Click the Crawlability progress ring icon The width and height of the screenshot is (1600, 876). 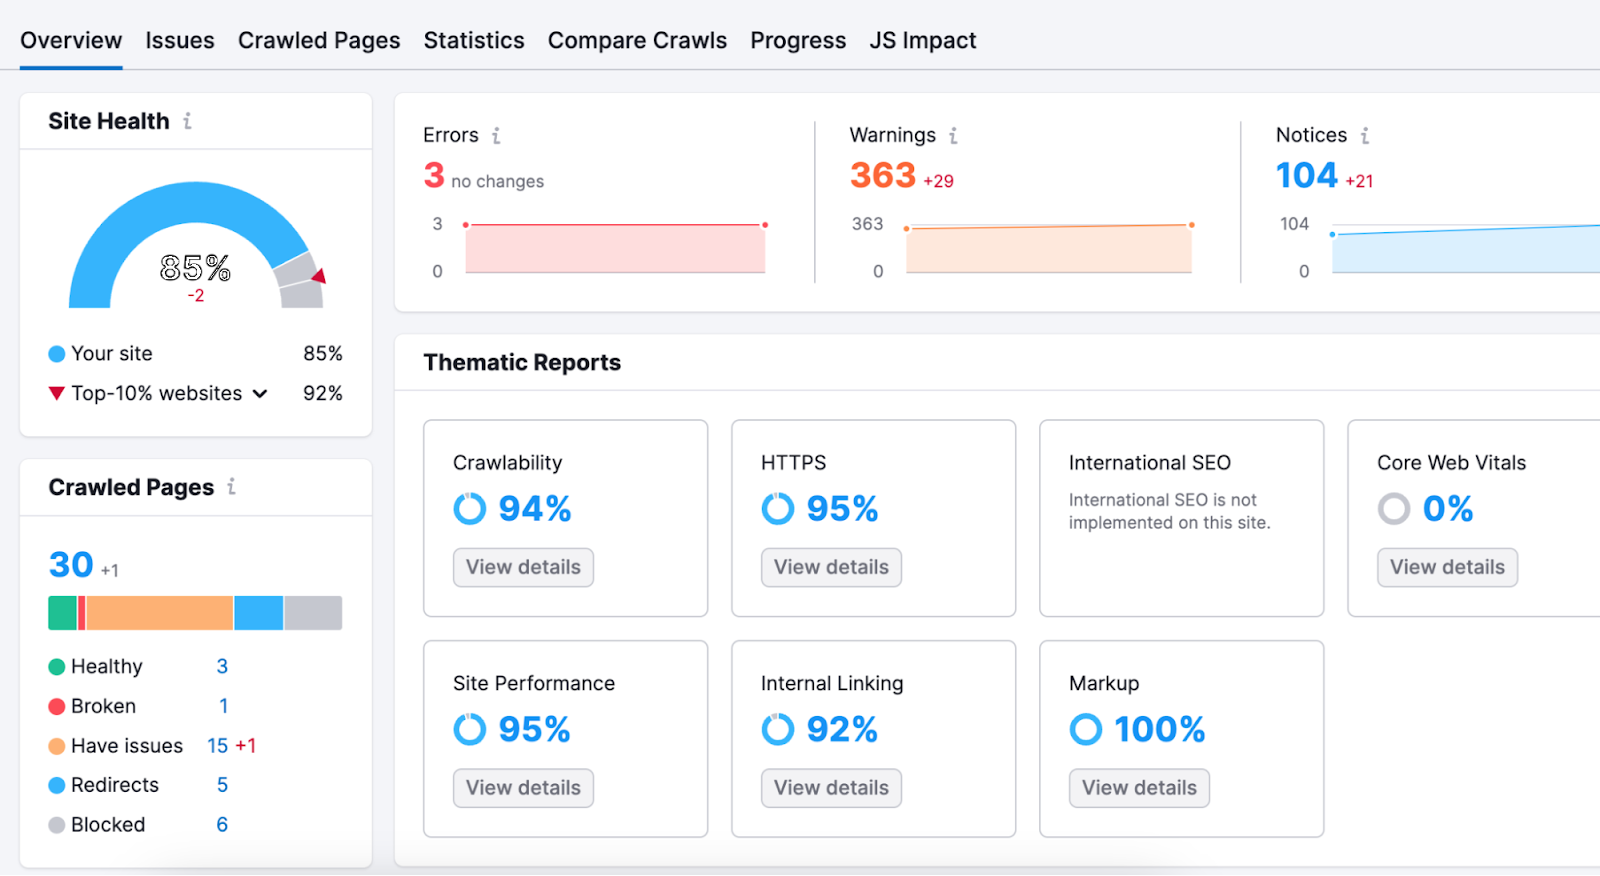click(470, 509)
